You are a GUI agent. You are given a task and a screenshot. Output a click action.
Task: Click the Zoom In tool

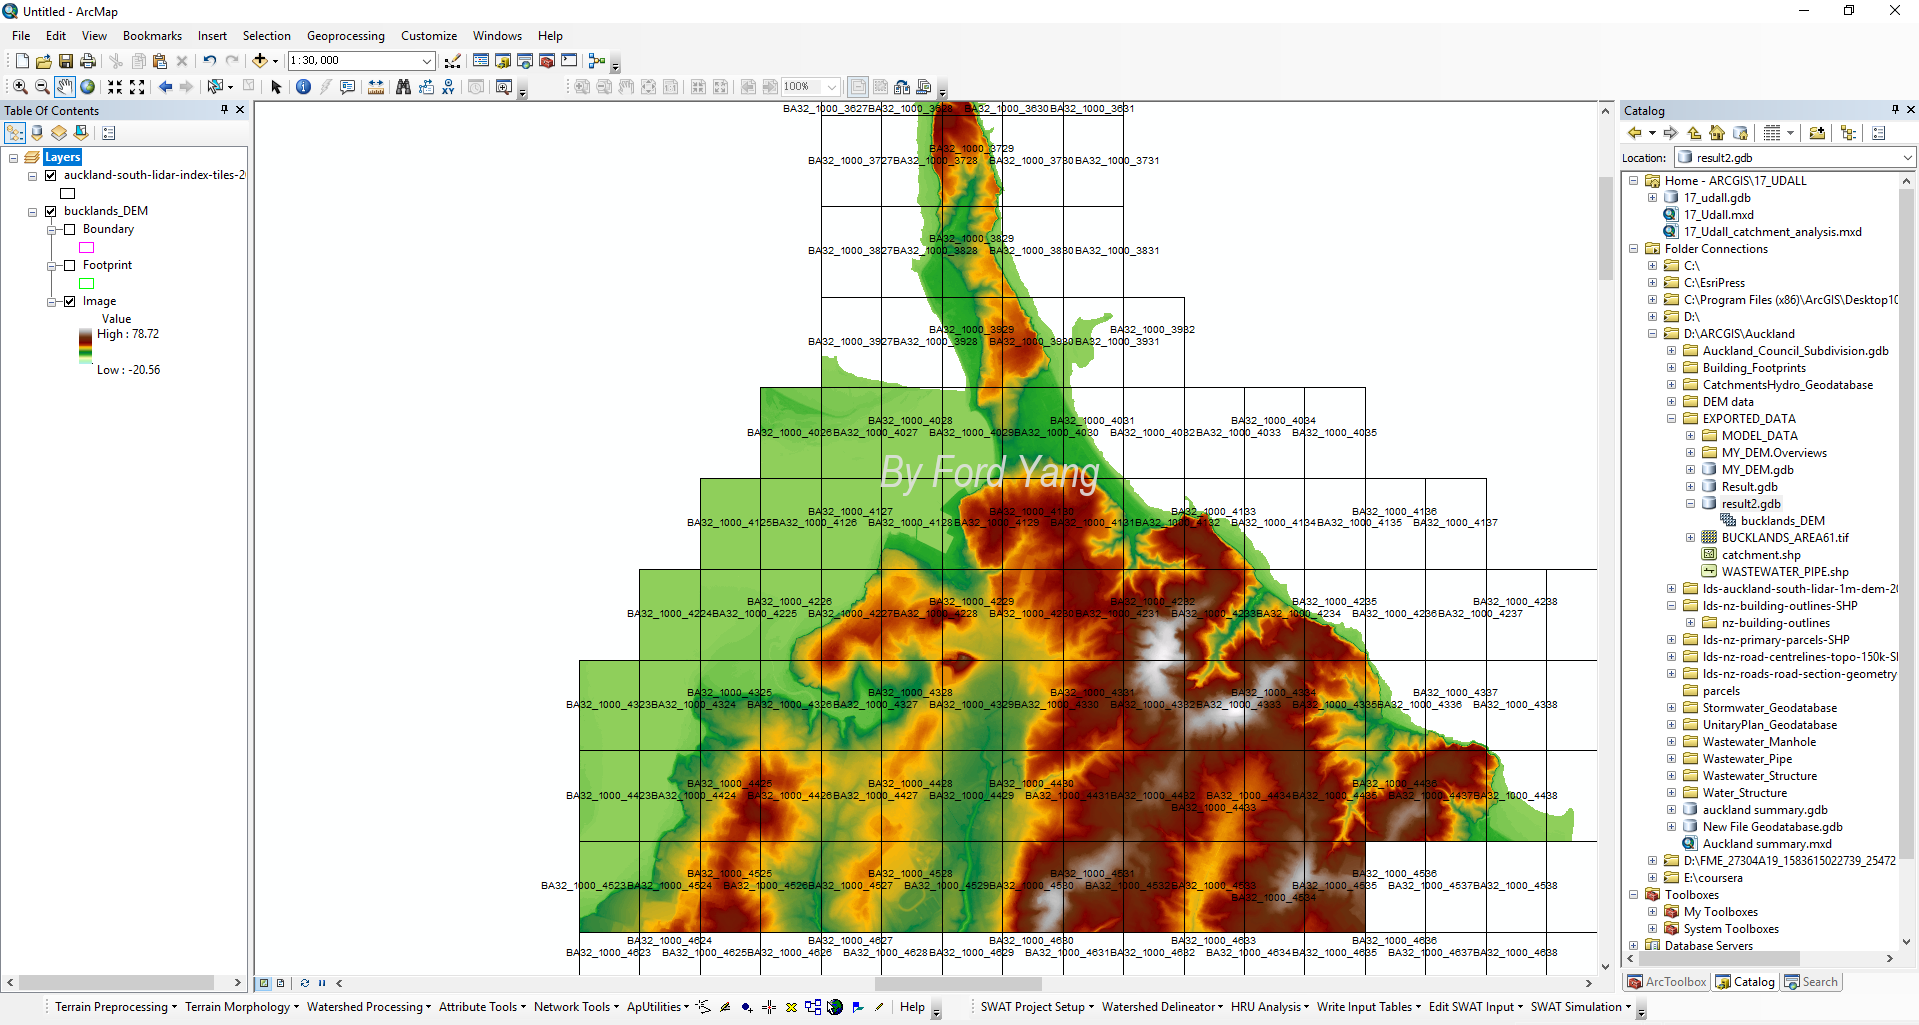tap(20, 87)
